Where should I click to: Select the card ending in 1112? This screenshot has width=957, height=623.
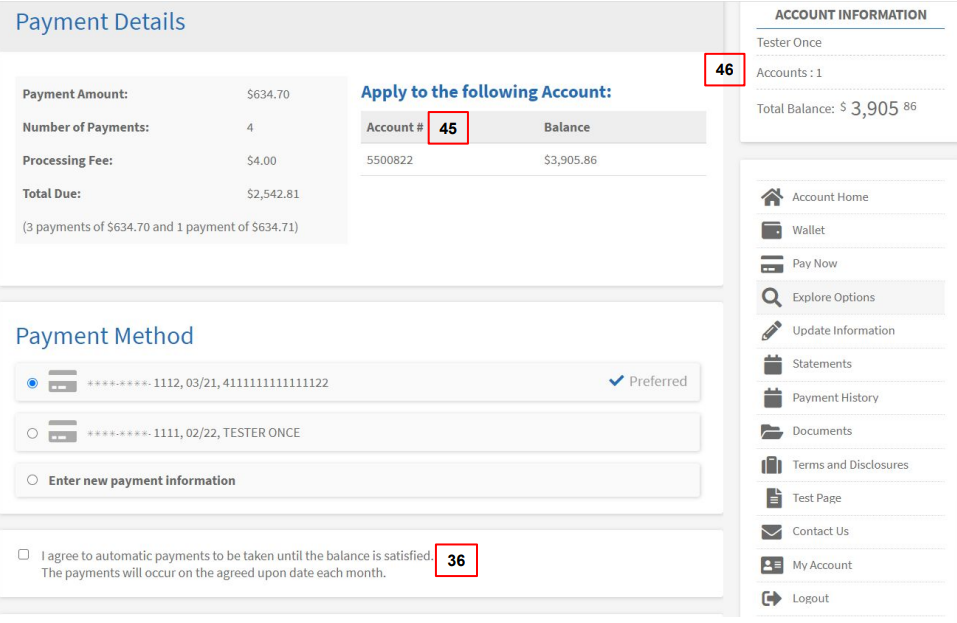click(33, 382)
